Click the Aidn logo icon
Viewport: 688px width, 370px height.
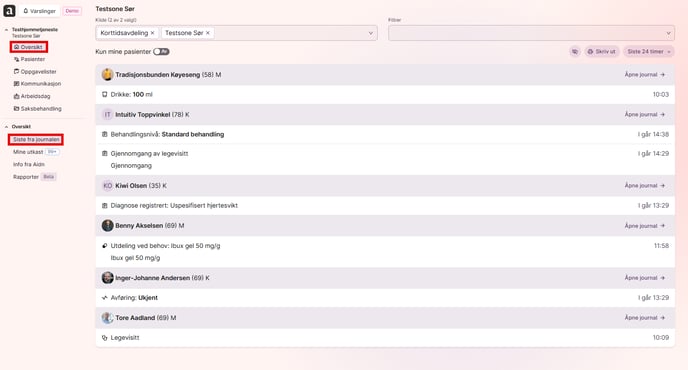(x=9, y=11)
